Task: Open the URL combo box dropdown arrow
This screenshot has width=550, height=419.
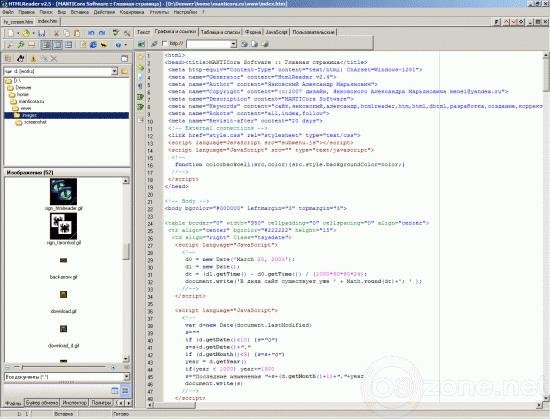Action: [x=234, y=44]
